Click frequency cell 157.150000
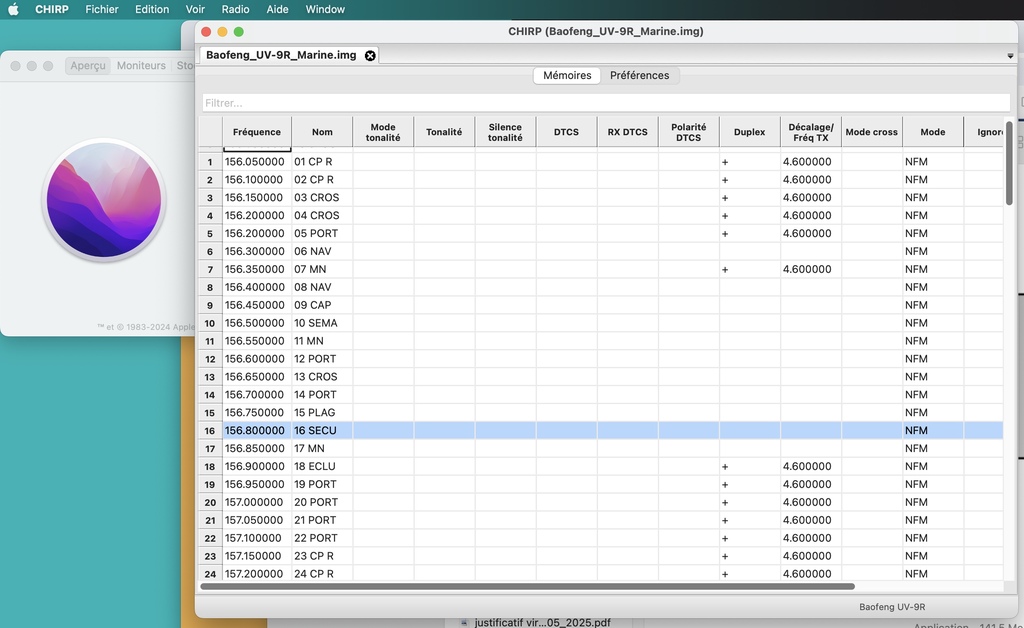 coord(257,556)
